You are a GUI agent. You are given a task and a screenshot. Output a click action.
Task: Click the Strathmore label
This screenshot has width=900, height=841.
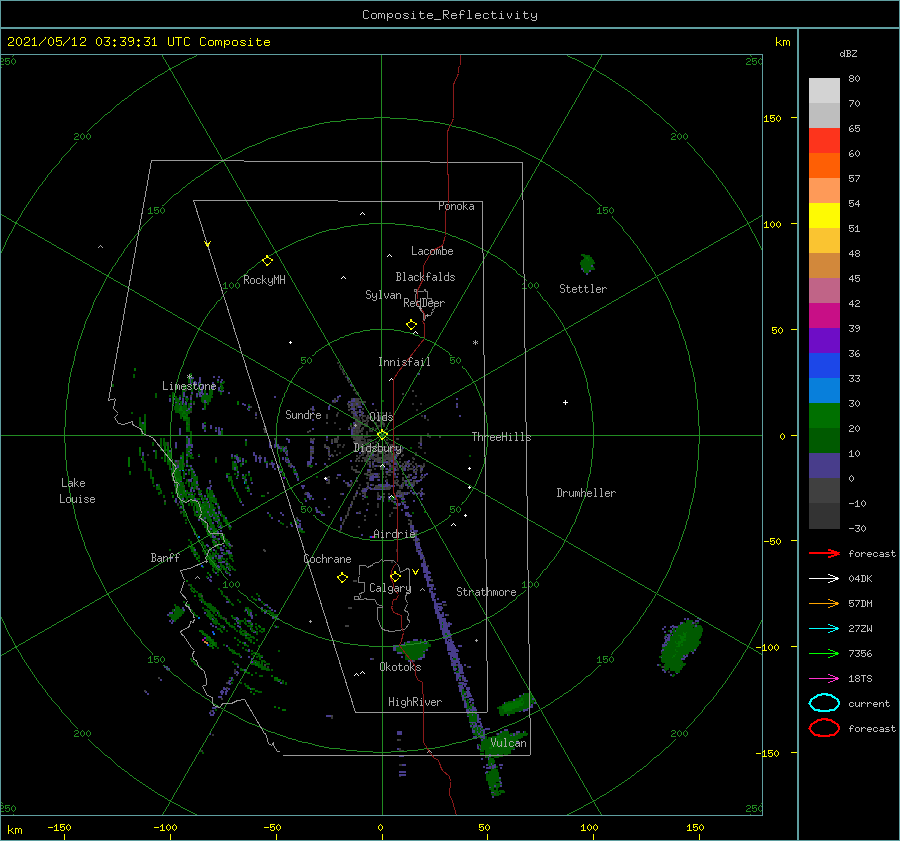(486, 592)
